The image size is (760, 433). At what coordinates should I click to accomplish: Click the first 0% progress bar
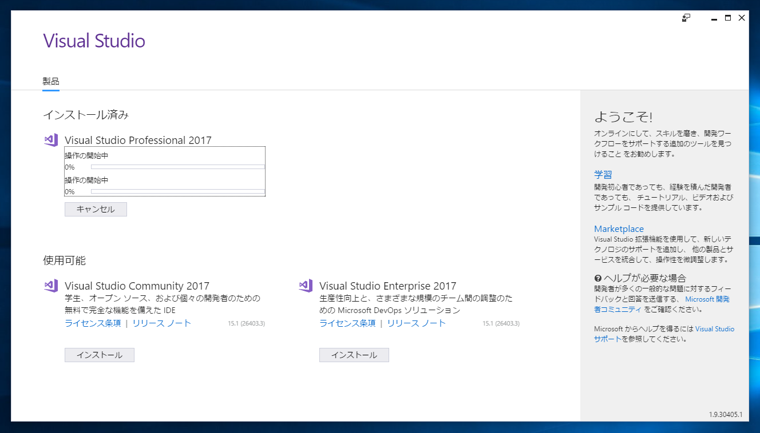pyautogui.click(x=178, y=167)
